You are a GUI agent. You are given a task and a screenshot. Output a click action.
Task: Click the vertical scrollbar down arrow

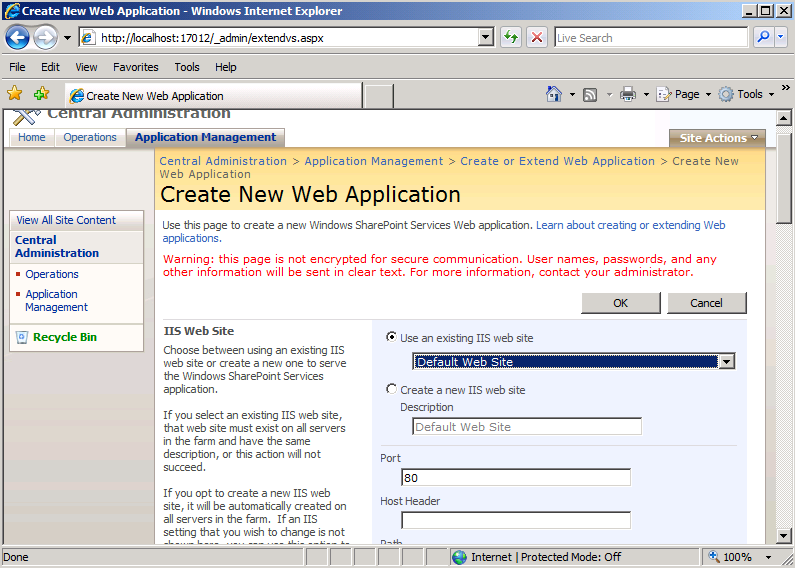[x=783, y=535]
